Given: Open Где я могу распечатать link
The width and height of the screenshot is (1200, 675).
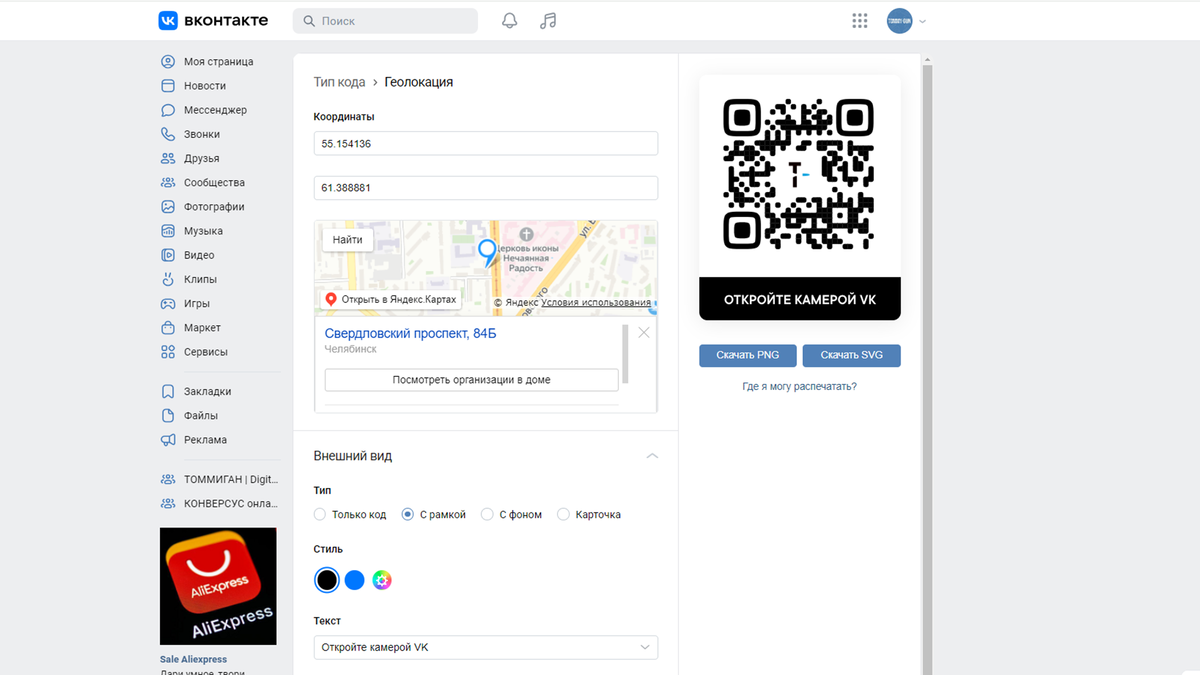Looking at the screenshot, I should pos(799,386).
